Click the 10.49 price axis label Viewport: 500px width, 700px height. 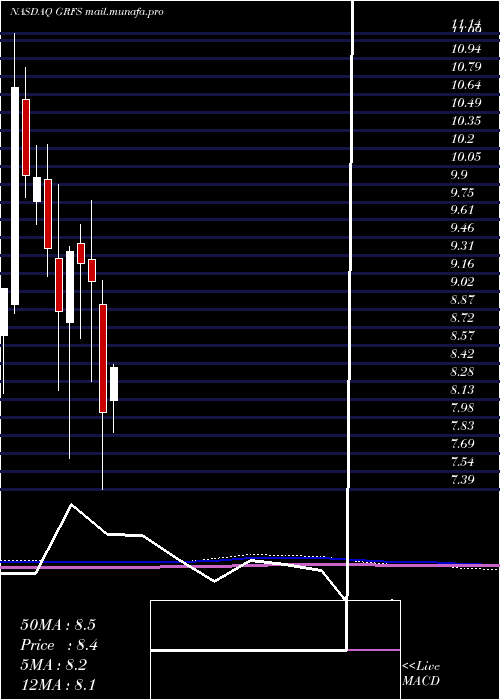(466, 103)
